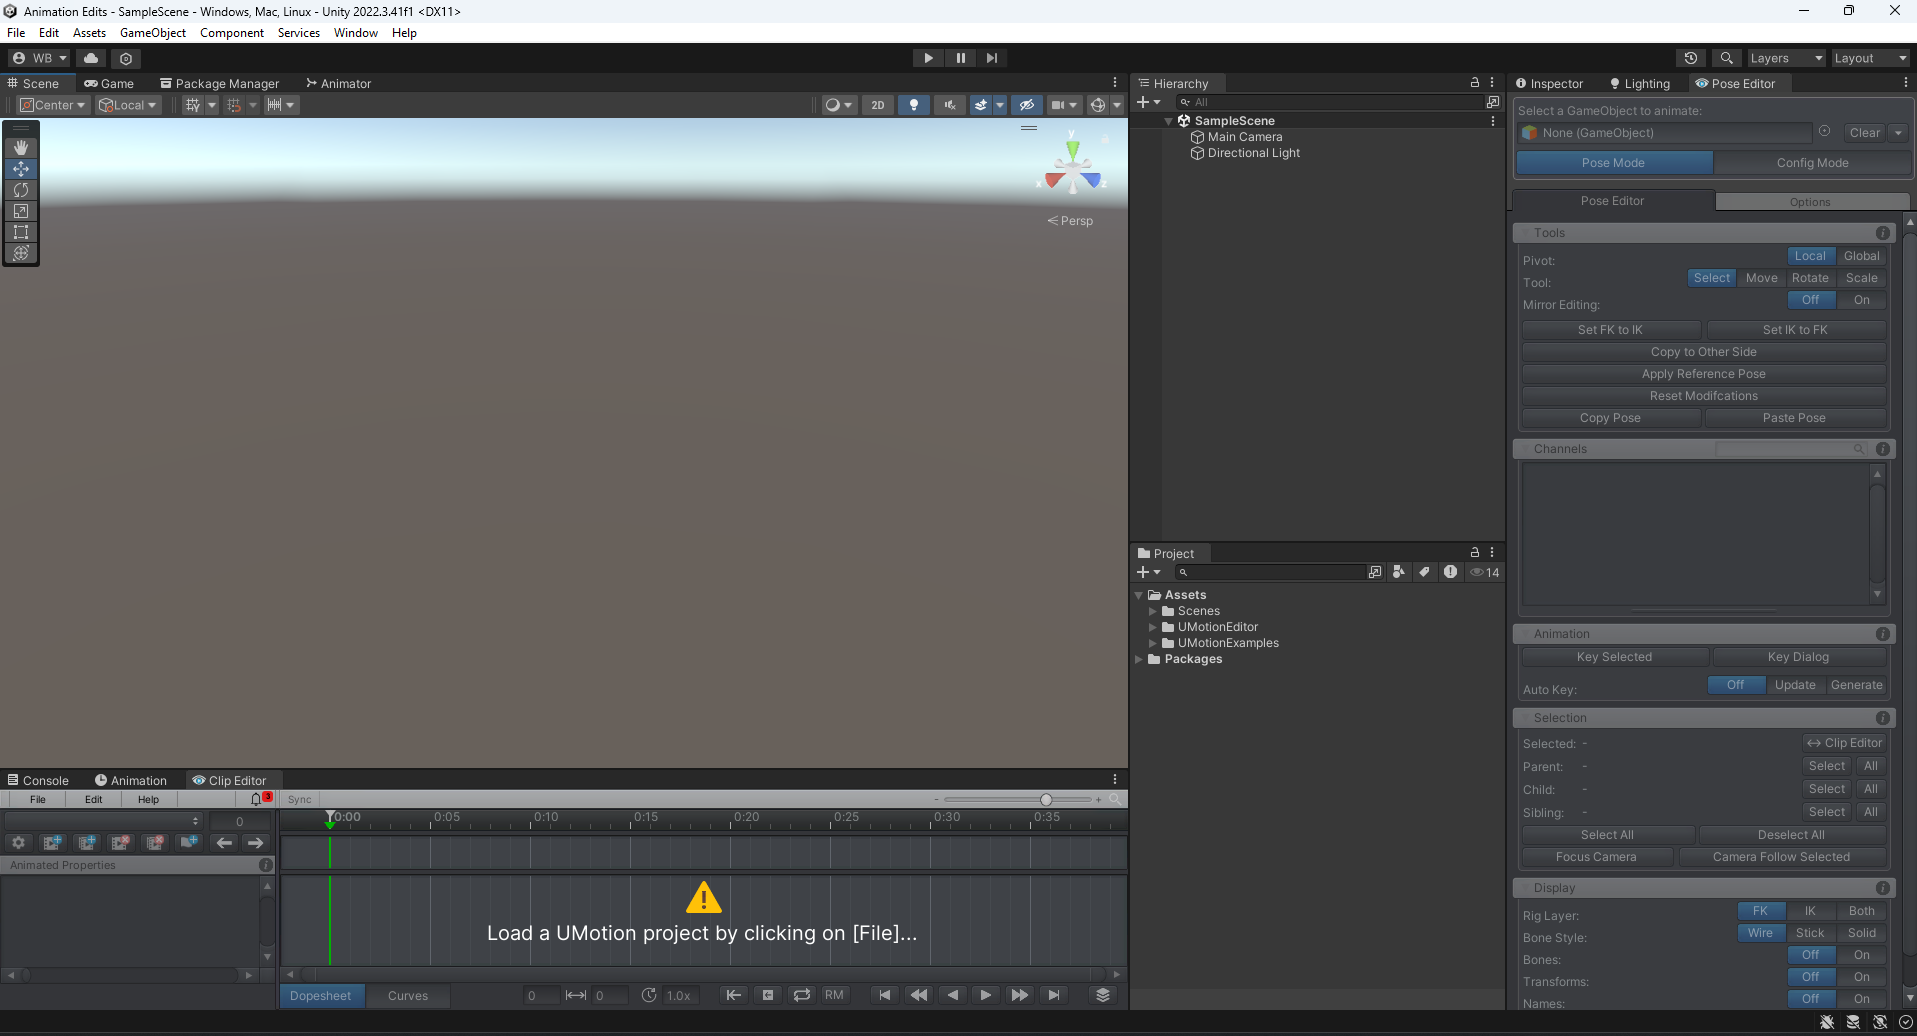The image size is (1917, 1036).
Task: Toggle Scene lighting bulb icon
Action: coord(914,105)
